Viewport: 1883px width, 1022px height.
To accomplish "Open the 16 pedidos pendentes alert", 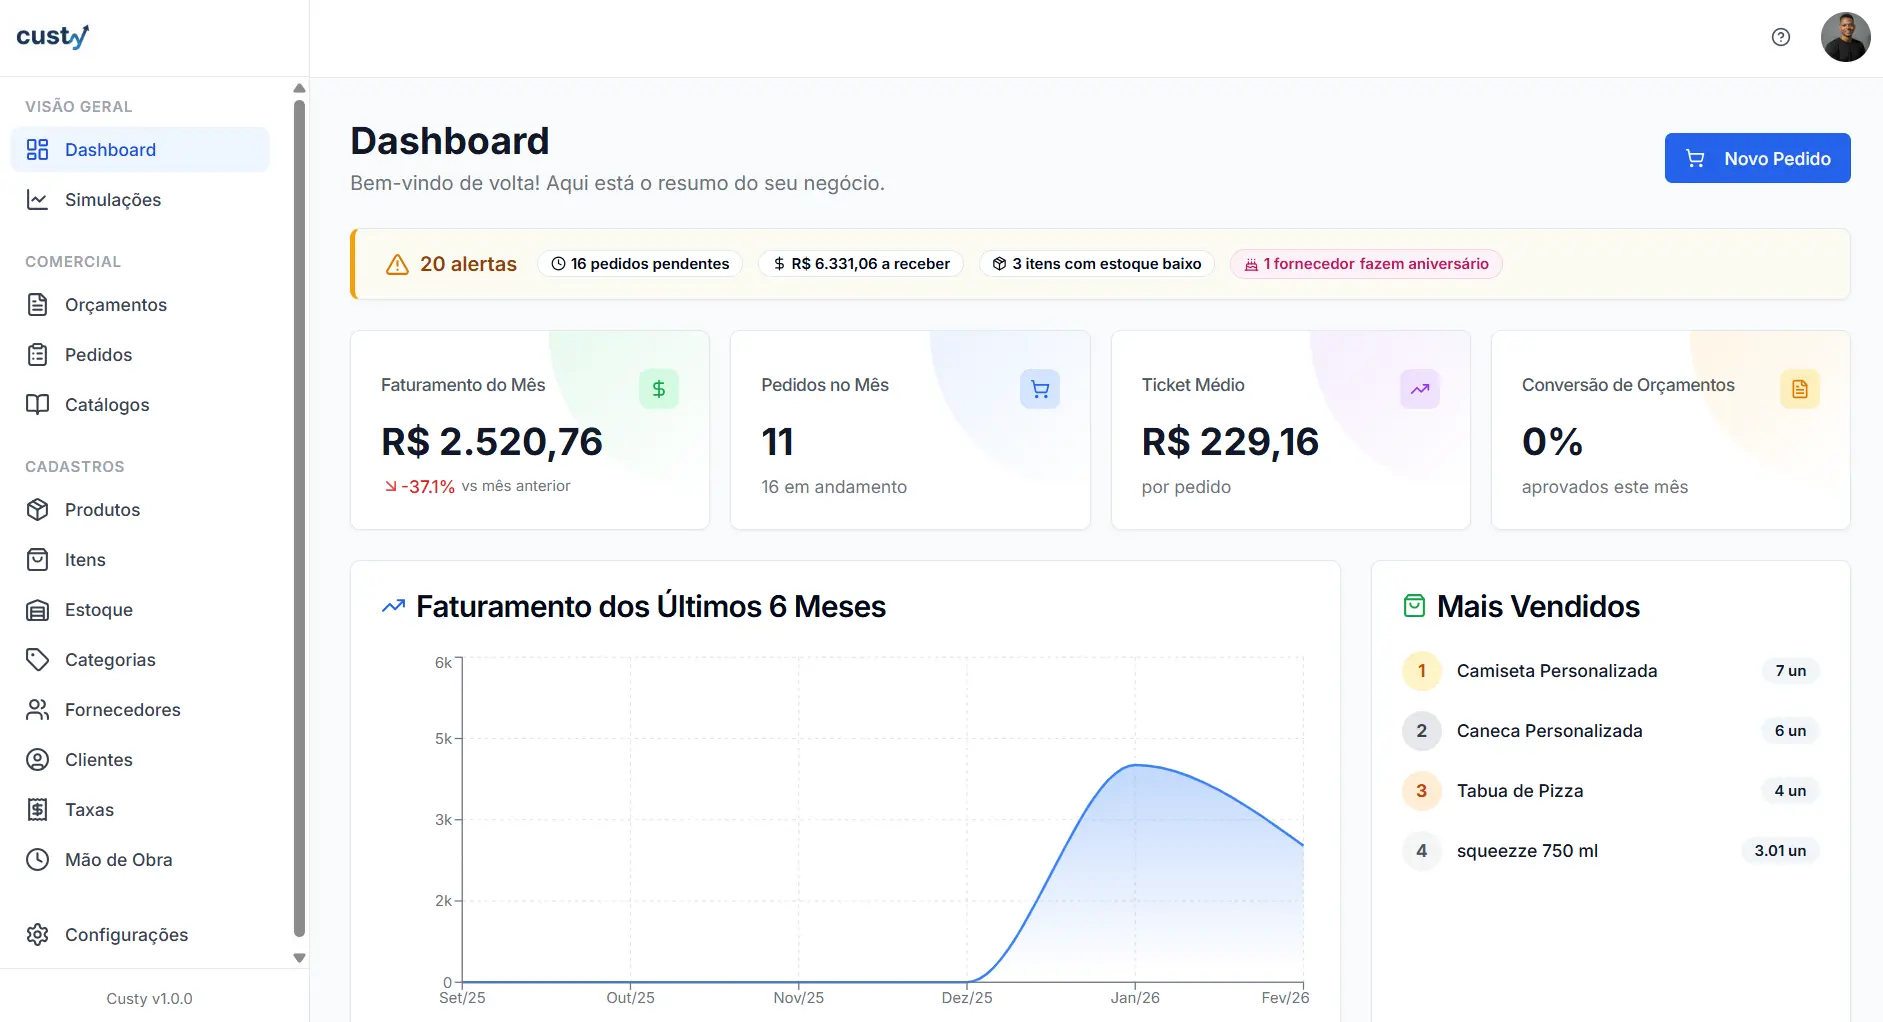I will 639,263.
